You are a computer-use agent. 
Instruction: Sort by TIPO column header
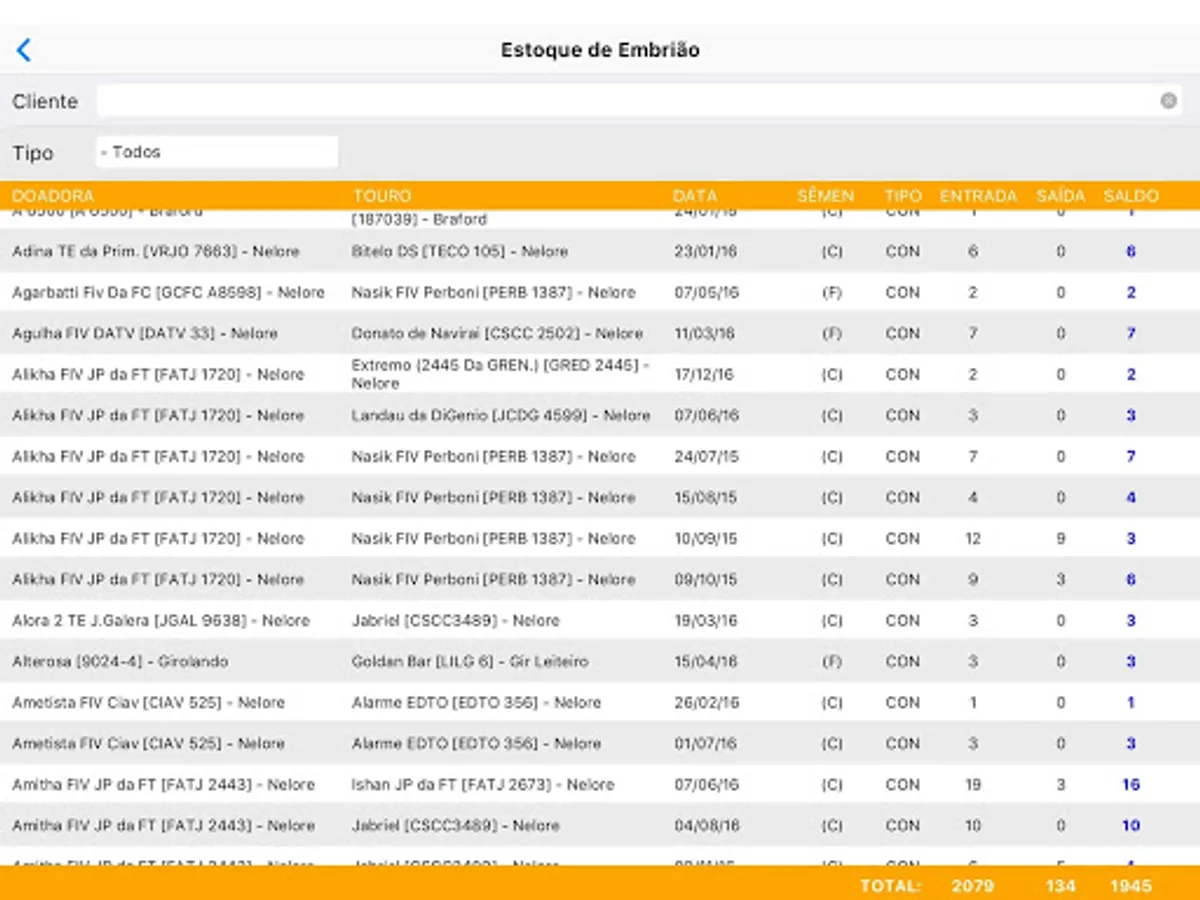(903, 196)
